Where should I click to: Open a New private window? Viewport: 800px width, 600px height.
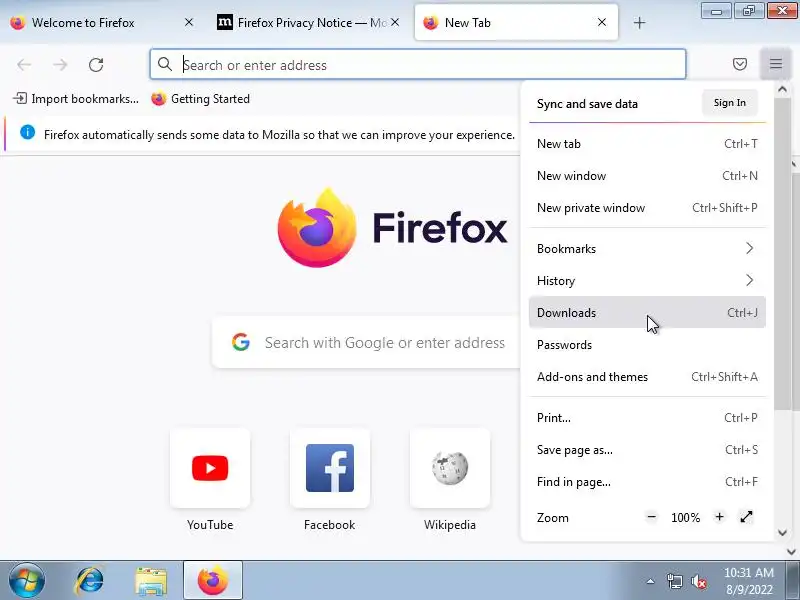[647, 208]
